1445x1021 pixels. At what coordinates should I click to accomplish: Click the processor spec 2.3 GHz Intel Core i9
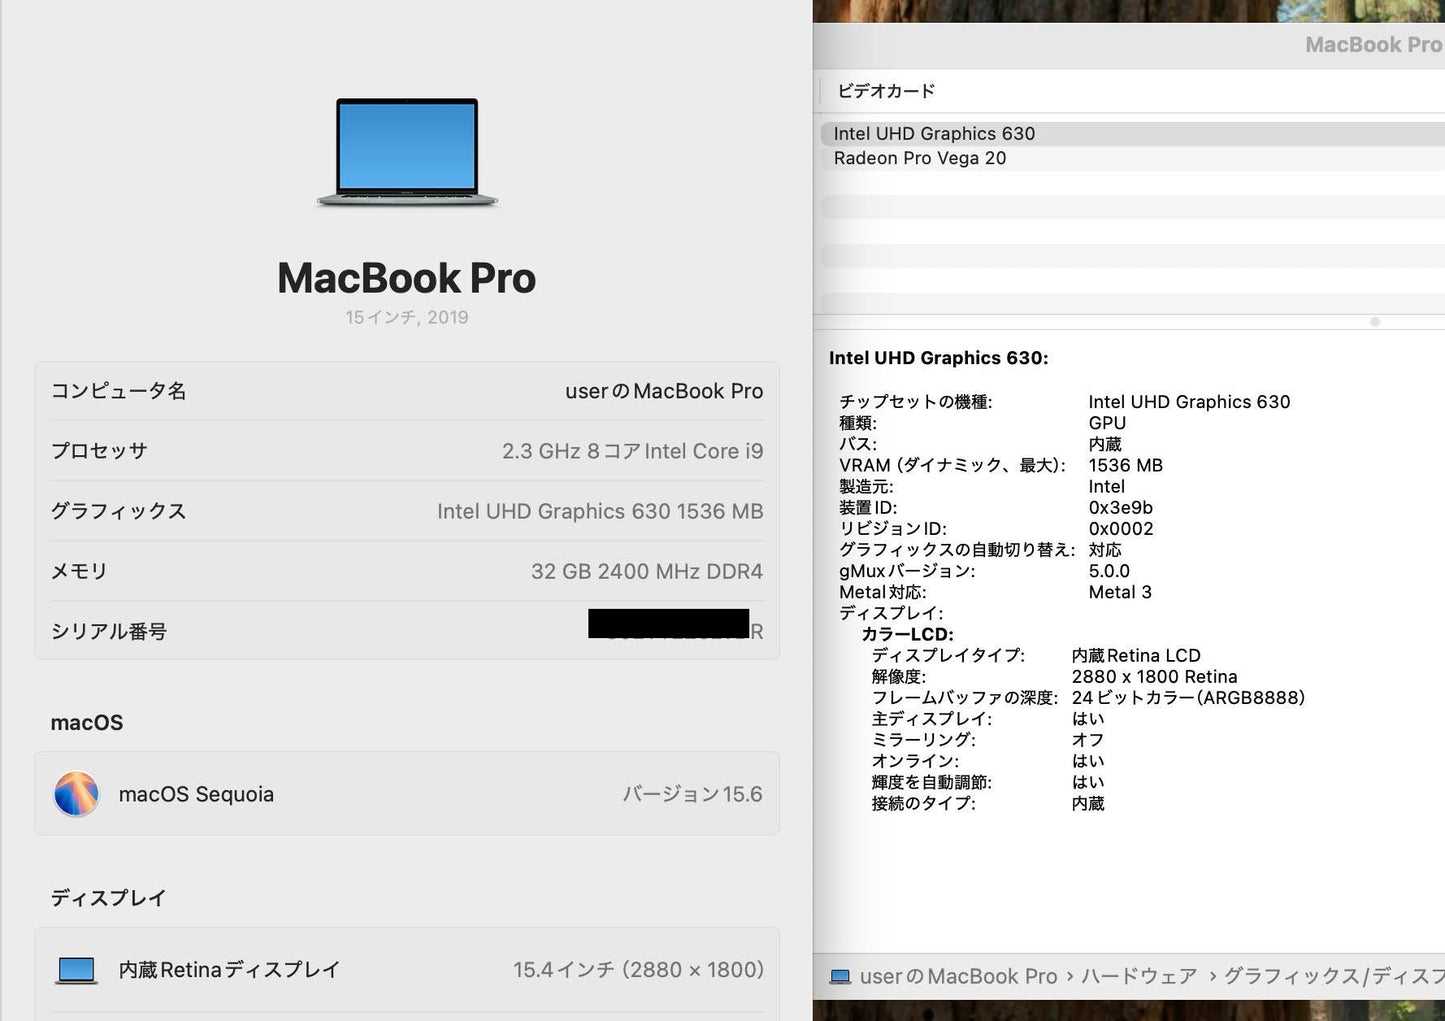tap(632, 451)
